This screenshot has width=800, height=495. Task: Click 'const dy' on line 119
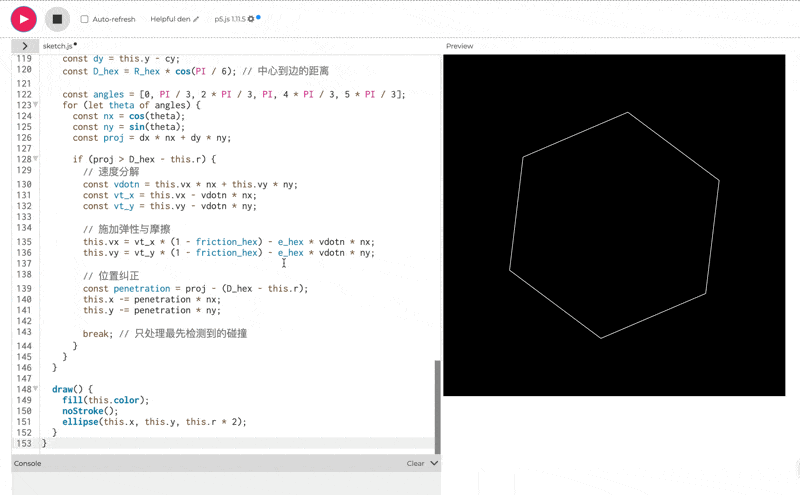pyautogui.click(x=83, y=59)
